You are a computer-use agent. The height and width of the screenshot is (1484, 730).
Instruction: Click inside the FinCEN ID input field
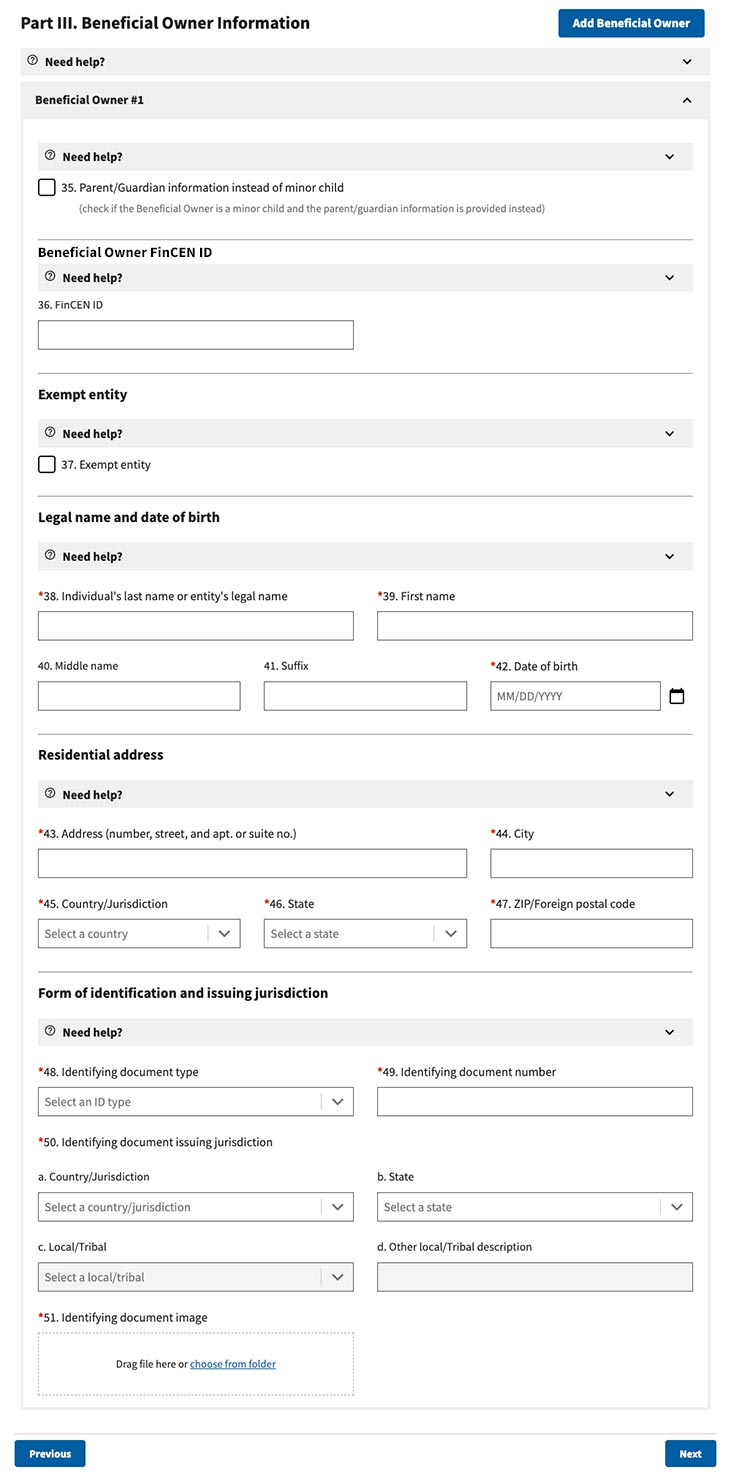(x=195, y=334)
